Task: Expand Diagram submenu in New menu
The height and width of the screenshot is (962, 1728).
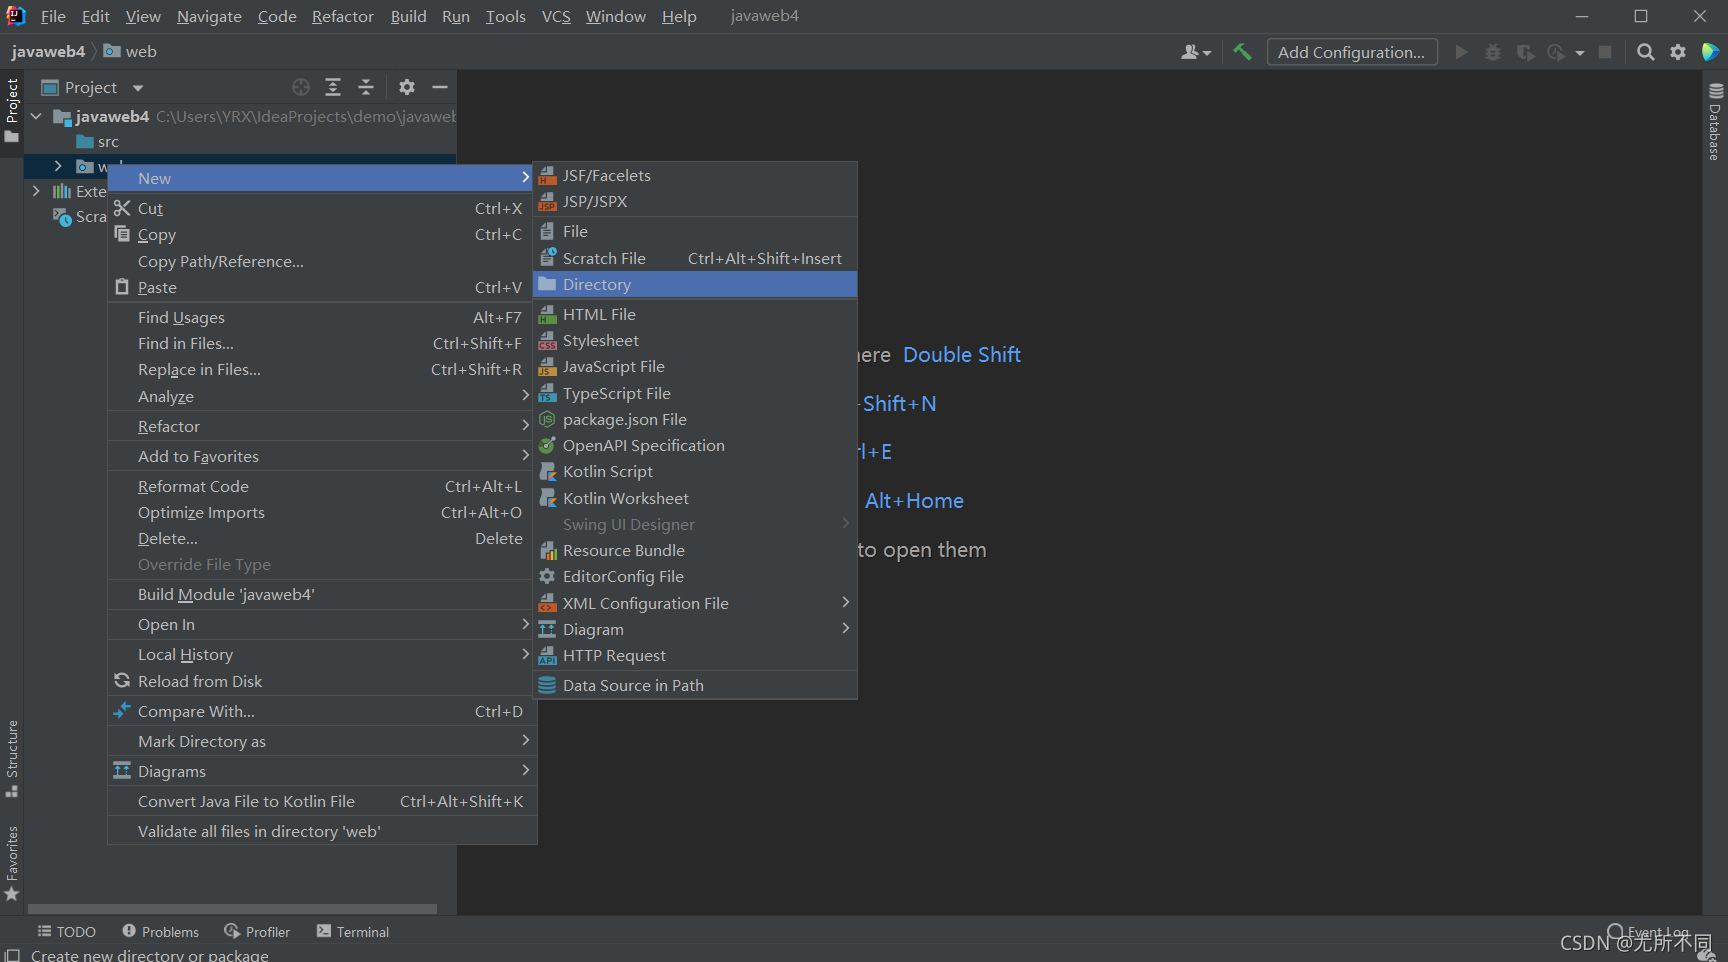Action: [x=695, y=629]
